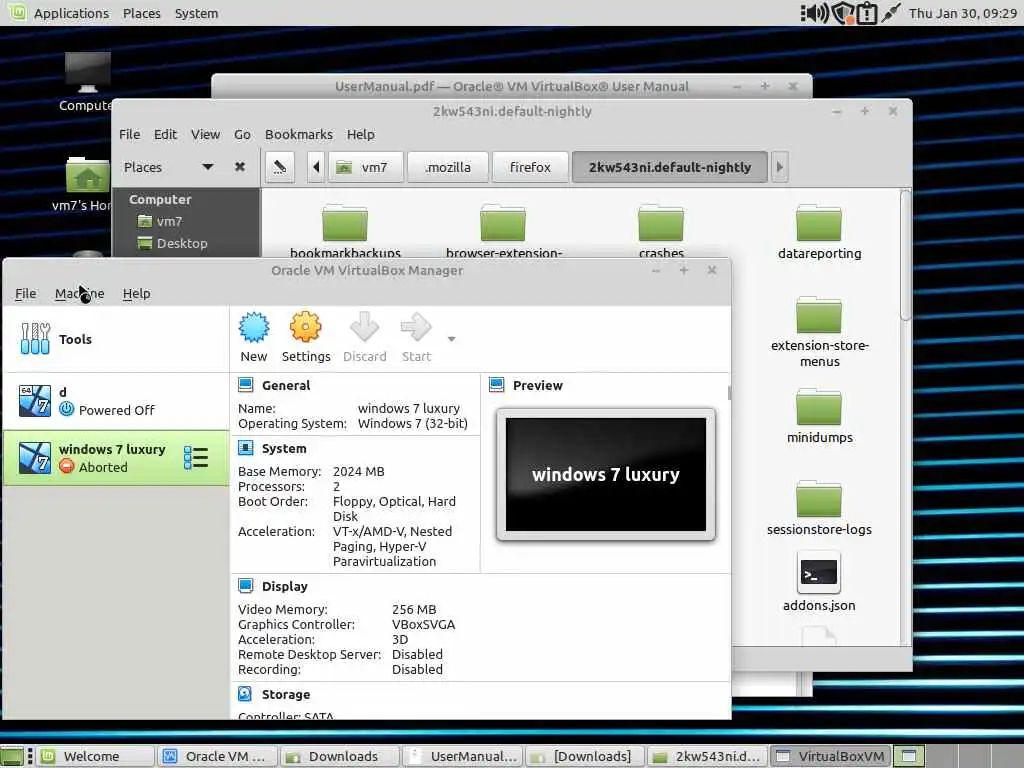Switch to UserManual taskbar window

click(x=463, y=756)
